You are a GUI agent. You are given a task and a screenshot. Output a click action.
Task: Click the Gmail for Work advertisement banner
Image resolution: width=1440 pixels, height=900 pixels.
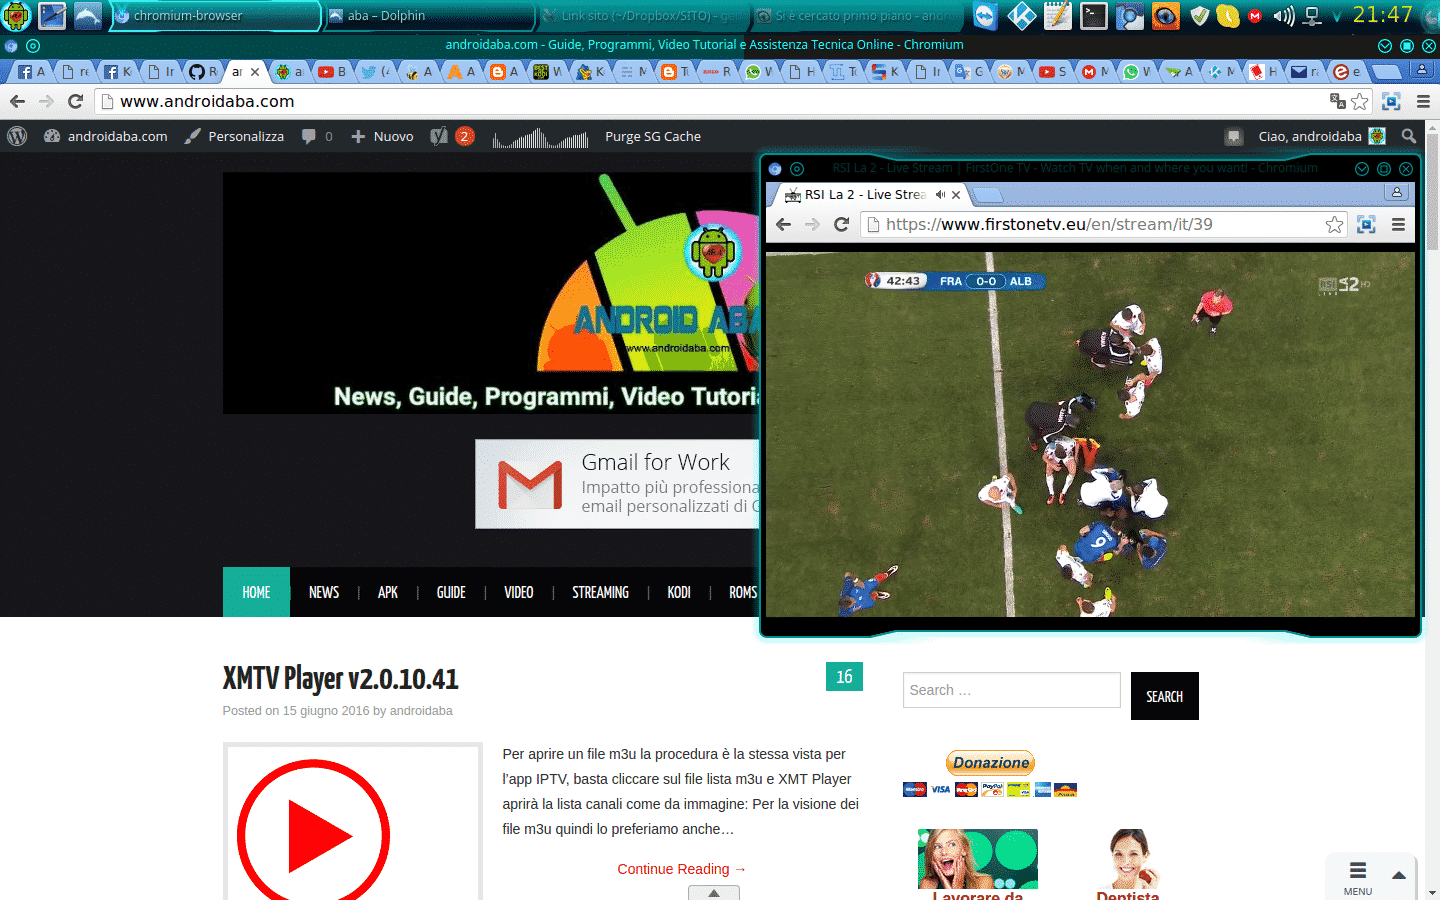(x=617, y=484)
